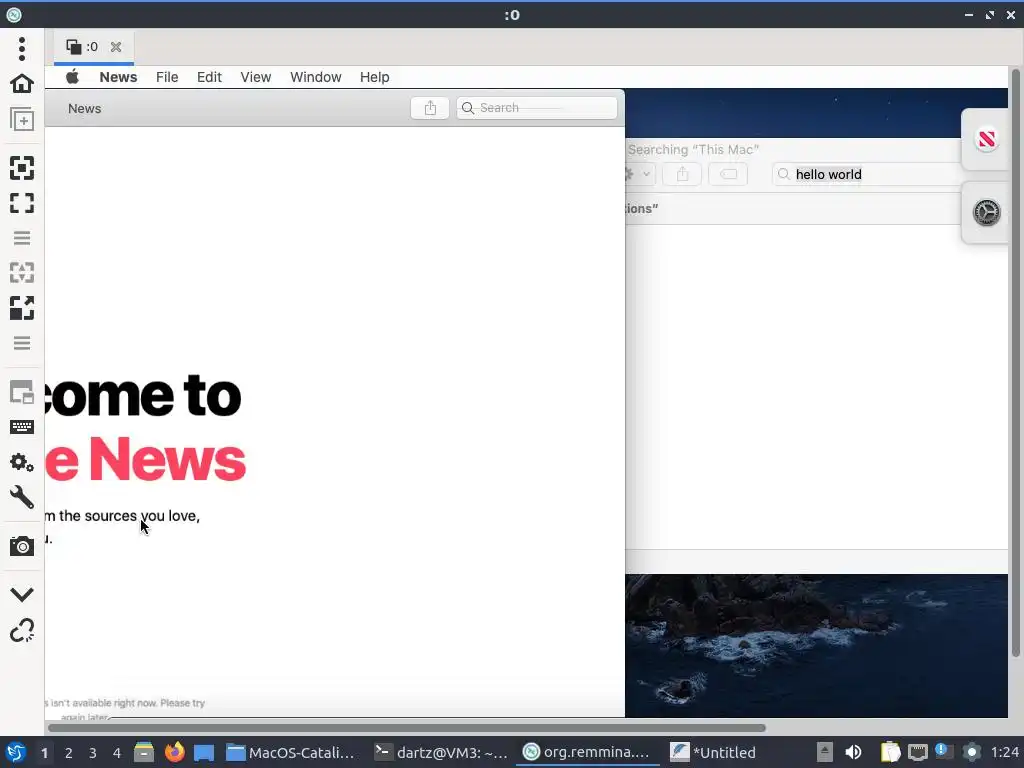Open the View menu

click(x=255, y=77)
